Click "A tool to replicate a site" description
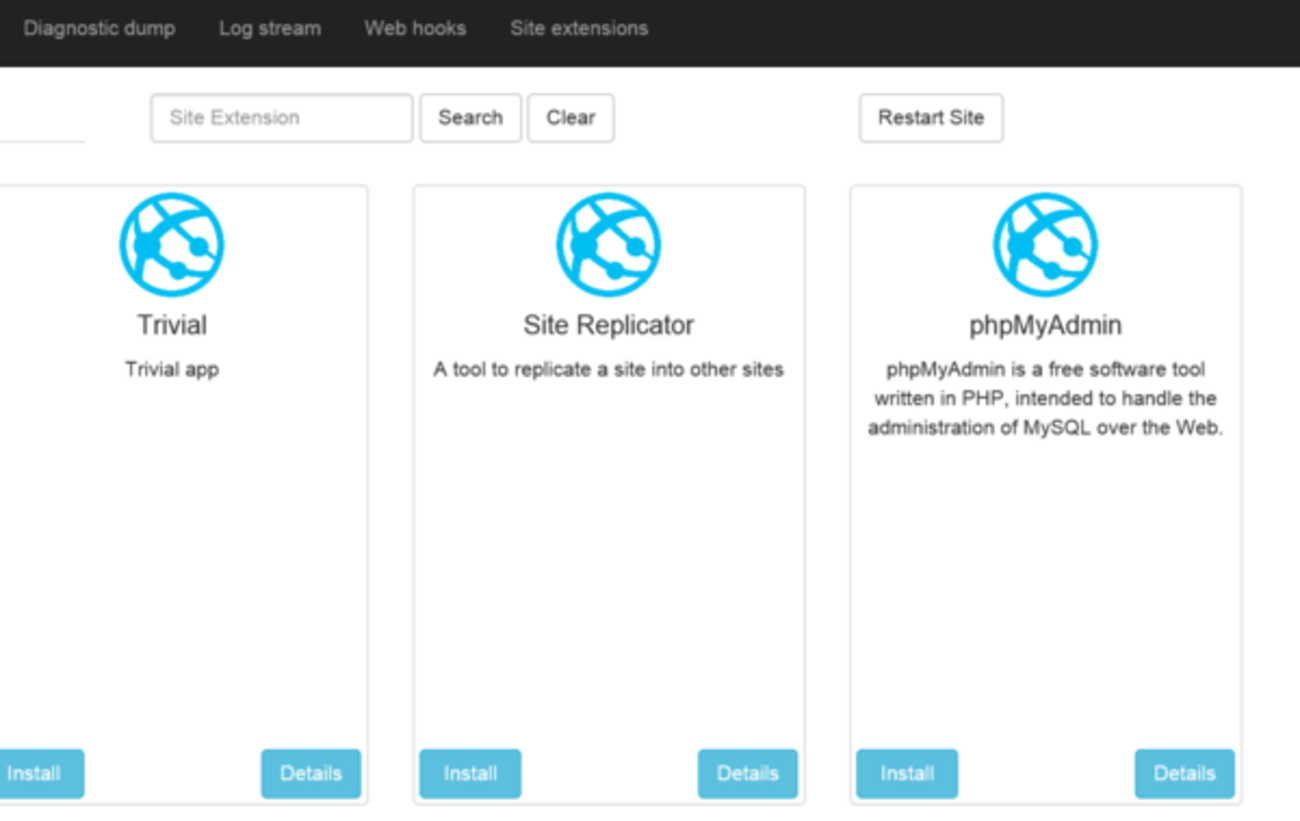 pos(609,370)
